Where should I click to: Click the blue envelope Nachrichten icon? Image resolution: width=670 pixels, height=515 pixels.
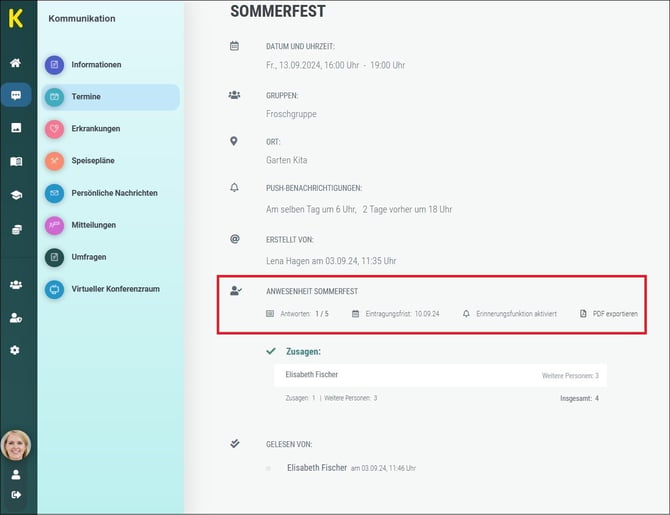pos(54,193)
